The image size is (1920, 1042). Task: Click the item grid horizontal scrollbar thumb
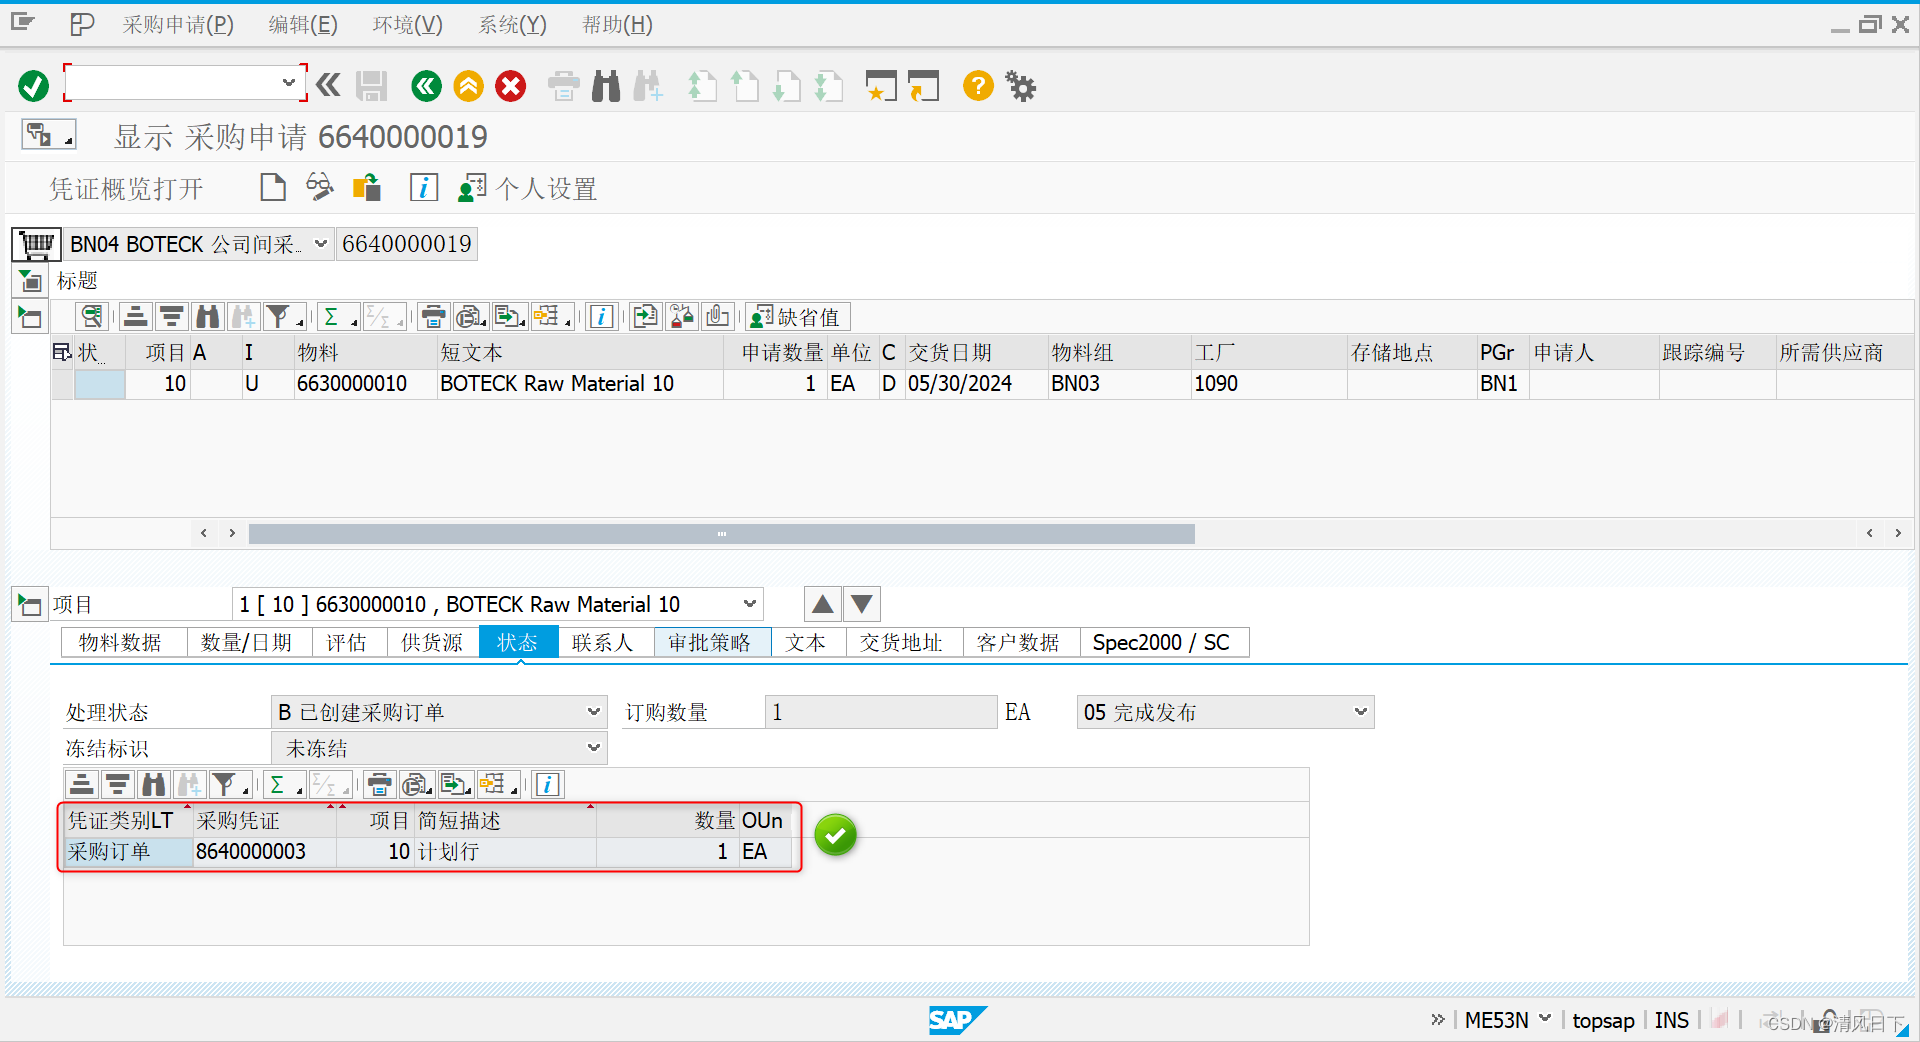(721, 533)
